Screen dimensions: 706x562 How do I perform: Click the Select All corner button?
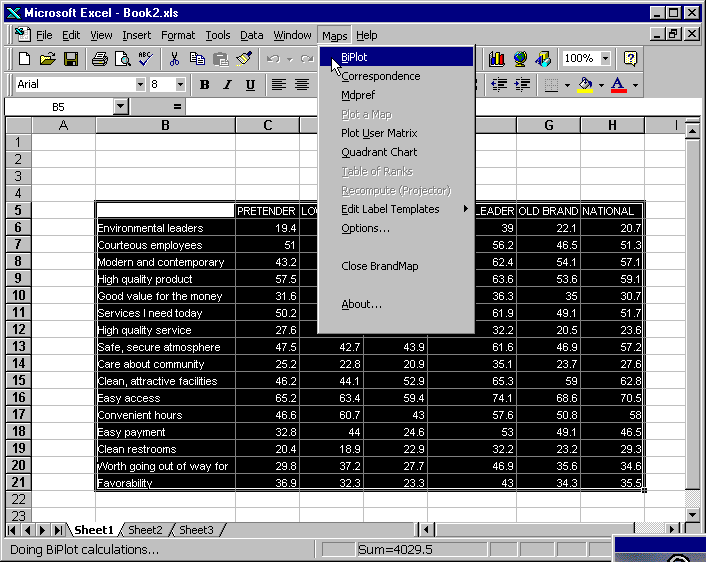(18, 125)
